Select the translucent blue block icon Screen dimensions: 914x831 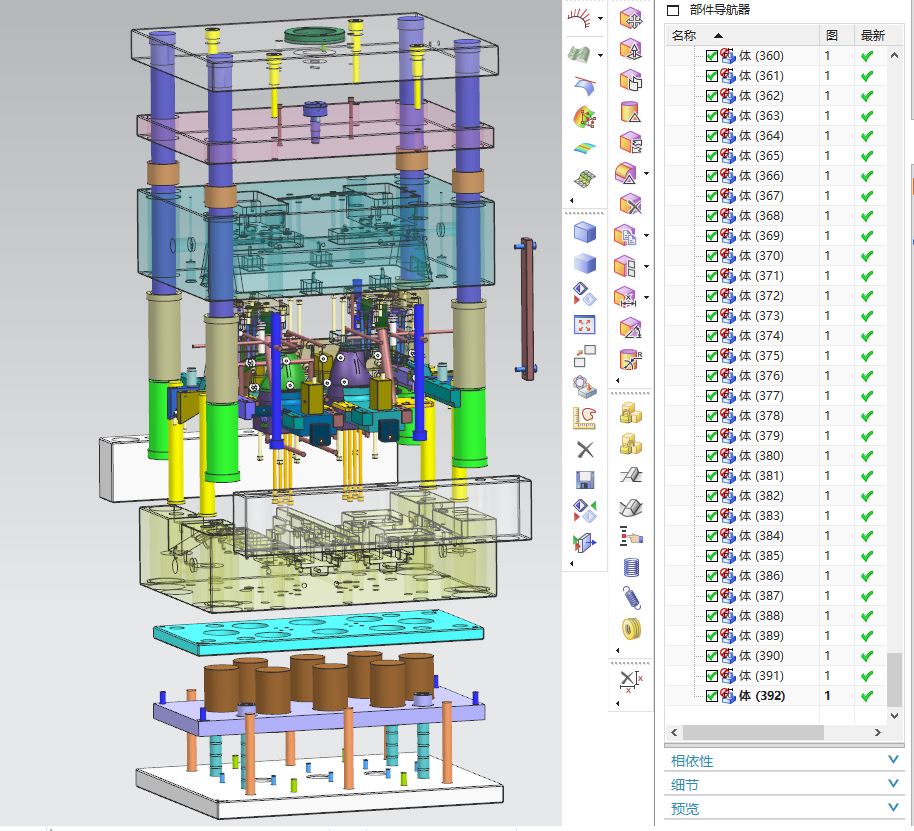point(585,263)
